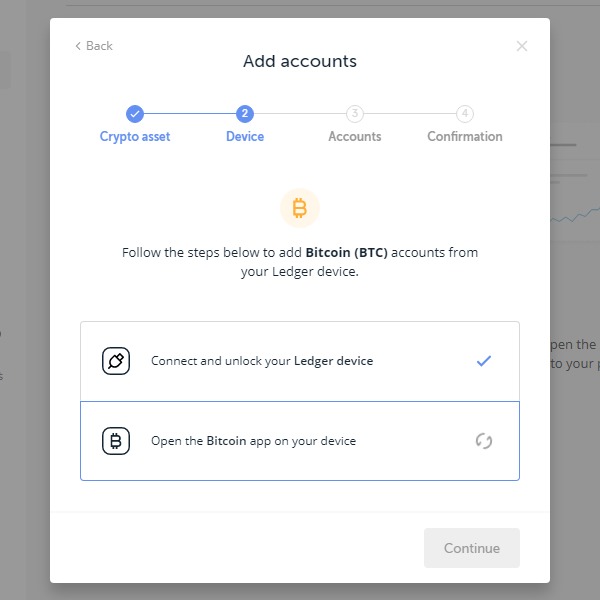
Task: Select the Accounts step label
Action: 355,137
